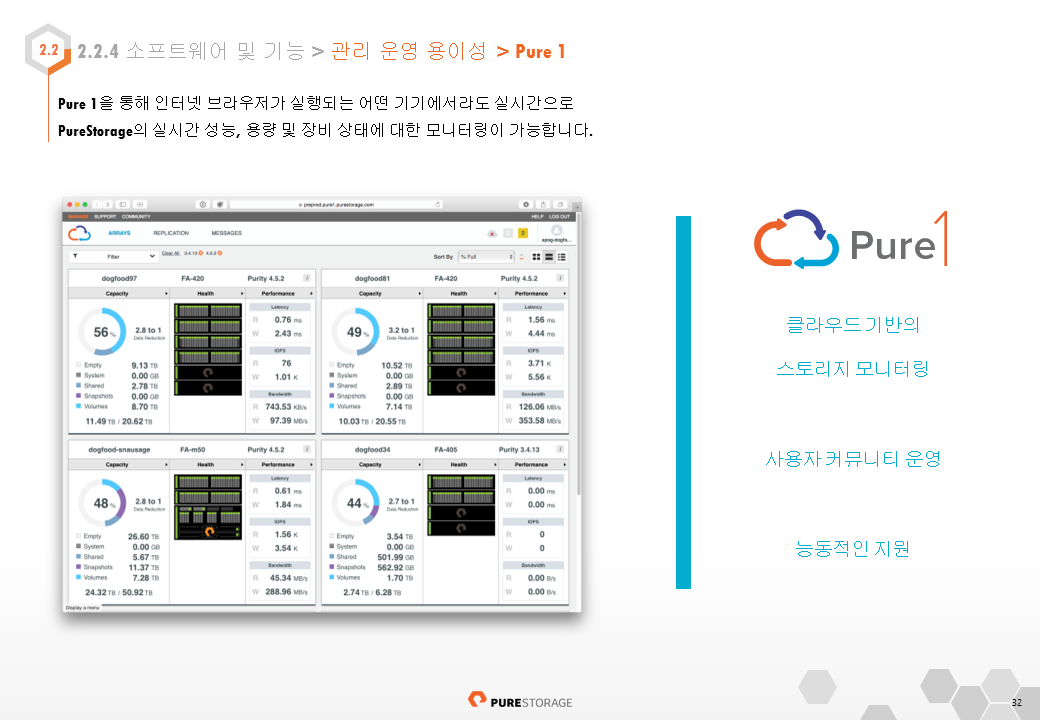Switch to list view layout
1040x720 pixels.
pyautogui.click(x=562, y=257)
